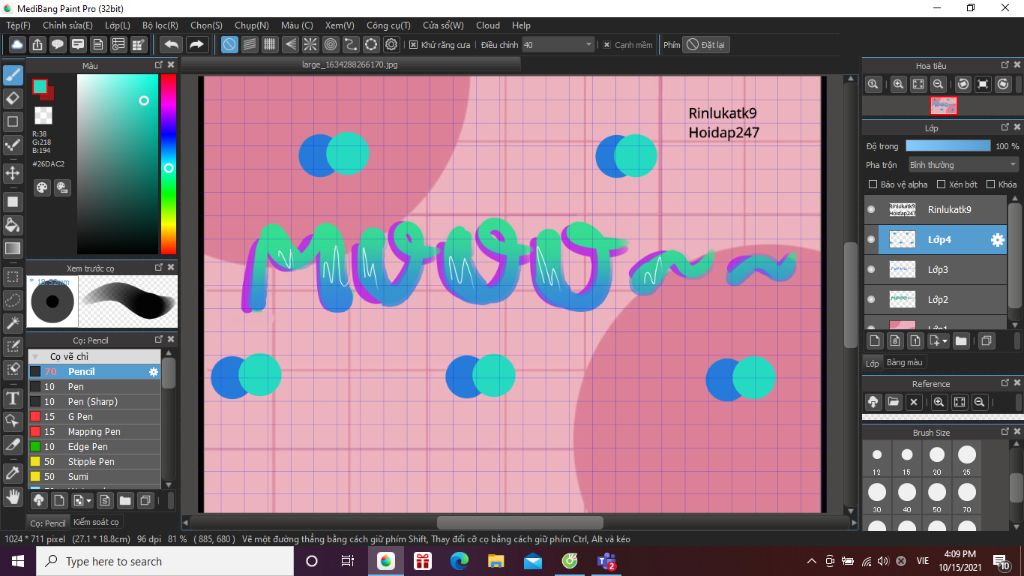Open Lớp4 layer settings gear
Image resolution: width=1024 pixels, height=576 pixels.
[997, 240]
